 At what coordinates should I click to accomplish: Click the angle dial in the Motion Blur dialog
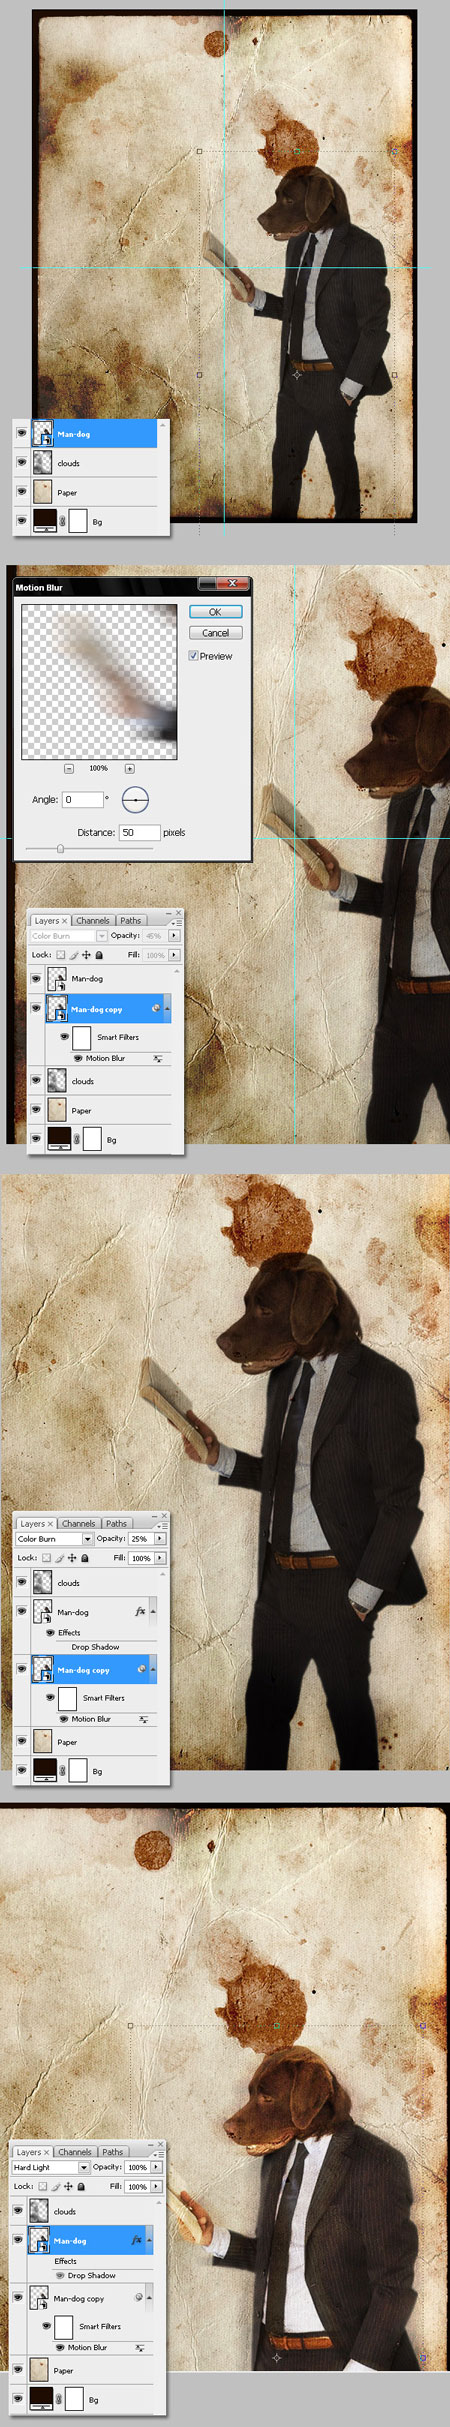coord(135,800)
